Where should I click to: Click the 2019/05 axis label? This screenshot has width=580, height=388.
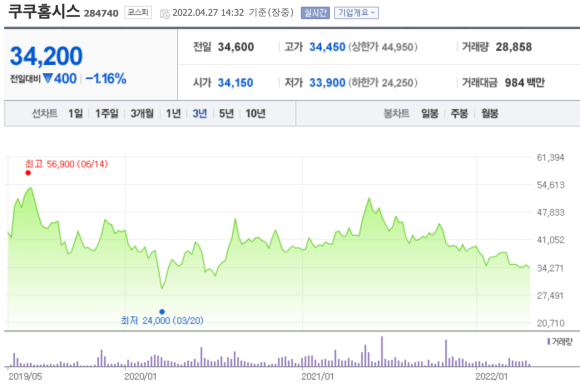tap(25, 377)
